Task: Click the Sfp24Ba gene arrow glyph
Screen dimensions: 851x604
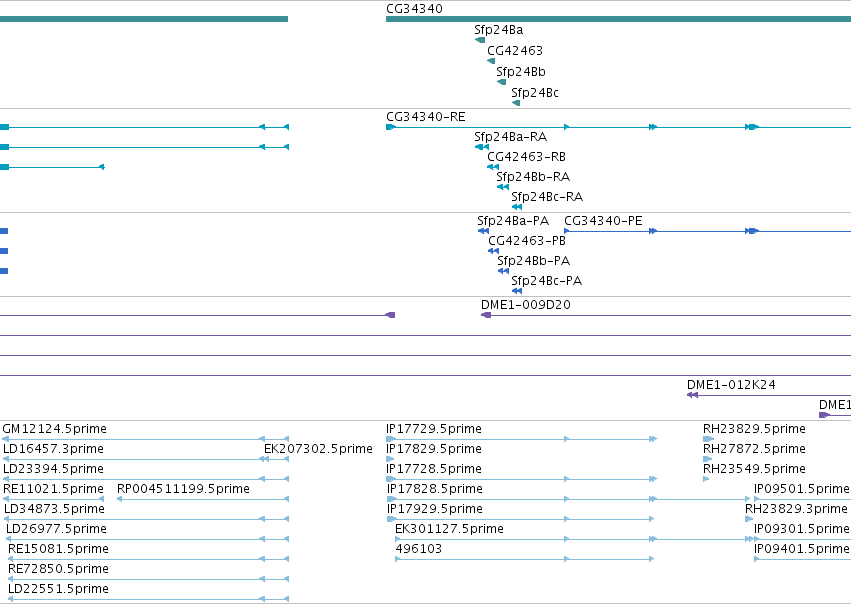Action: 480,40
